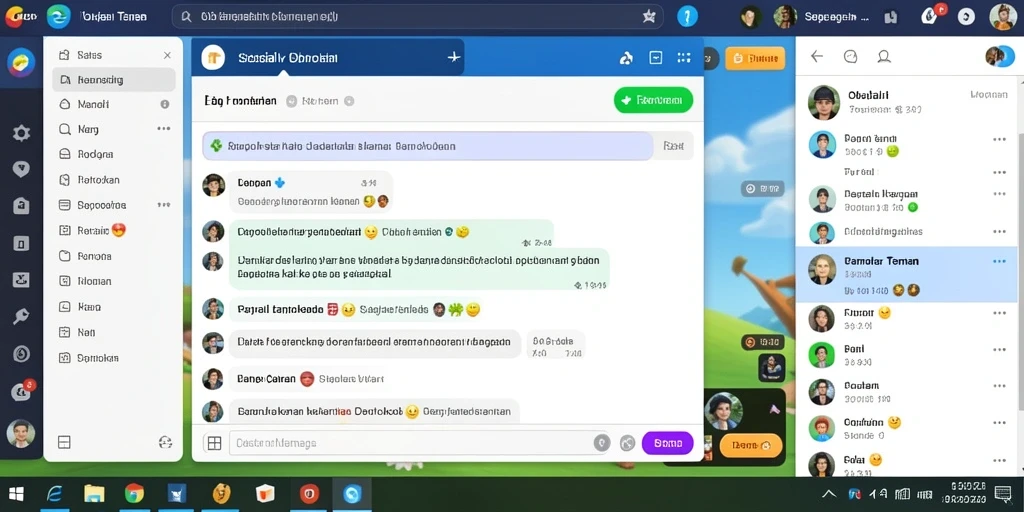Image resolution: width=1024 pixels, height=512 pixels.
Task: Select Domoloa at bottom of left list
Action: pyautogui.click(x=88, y=358)
